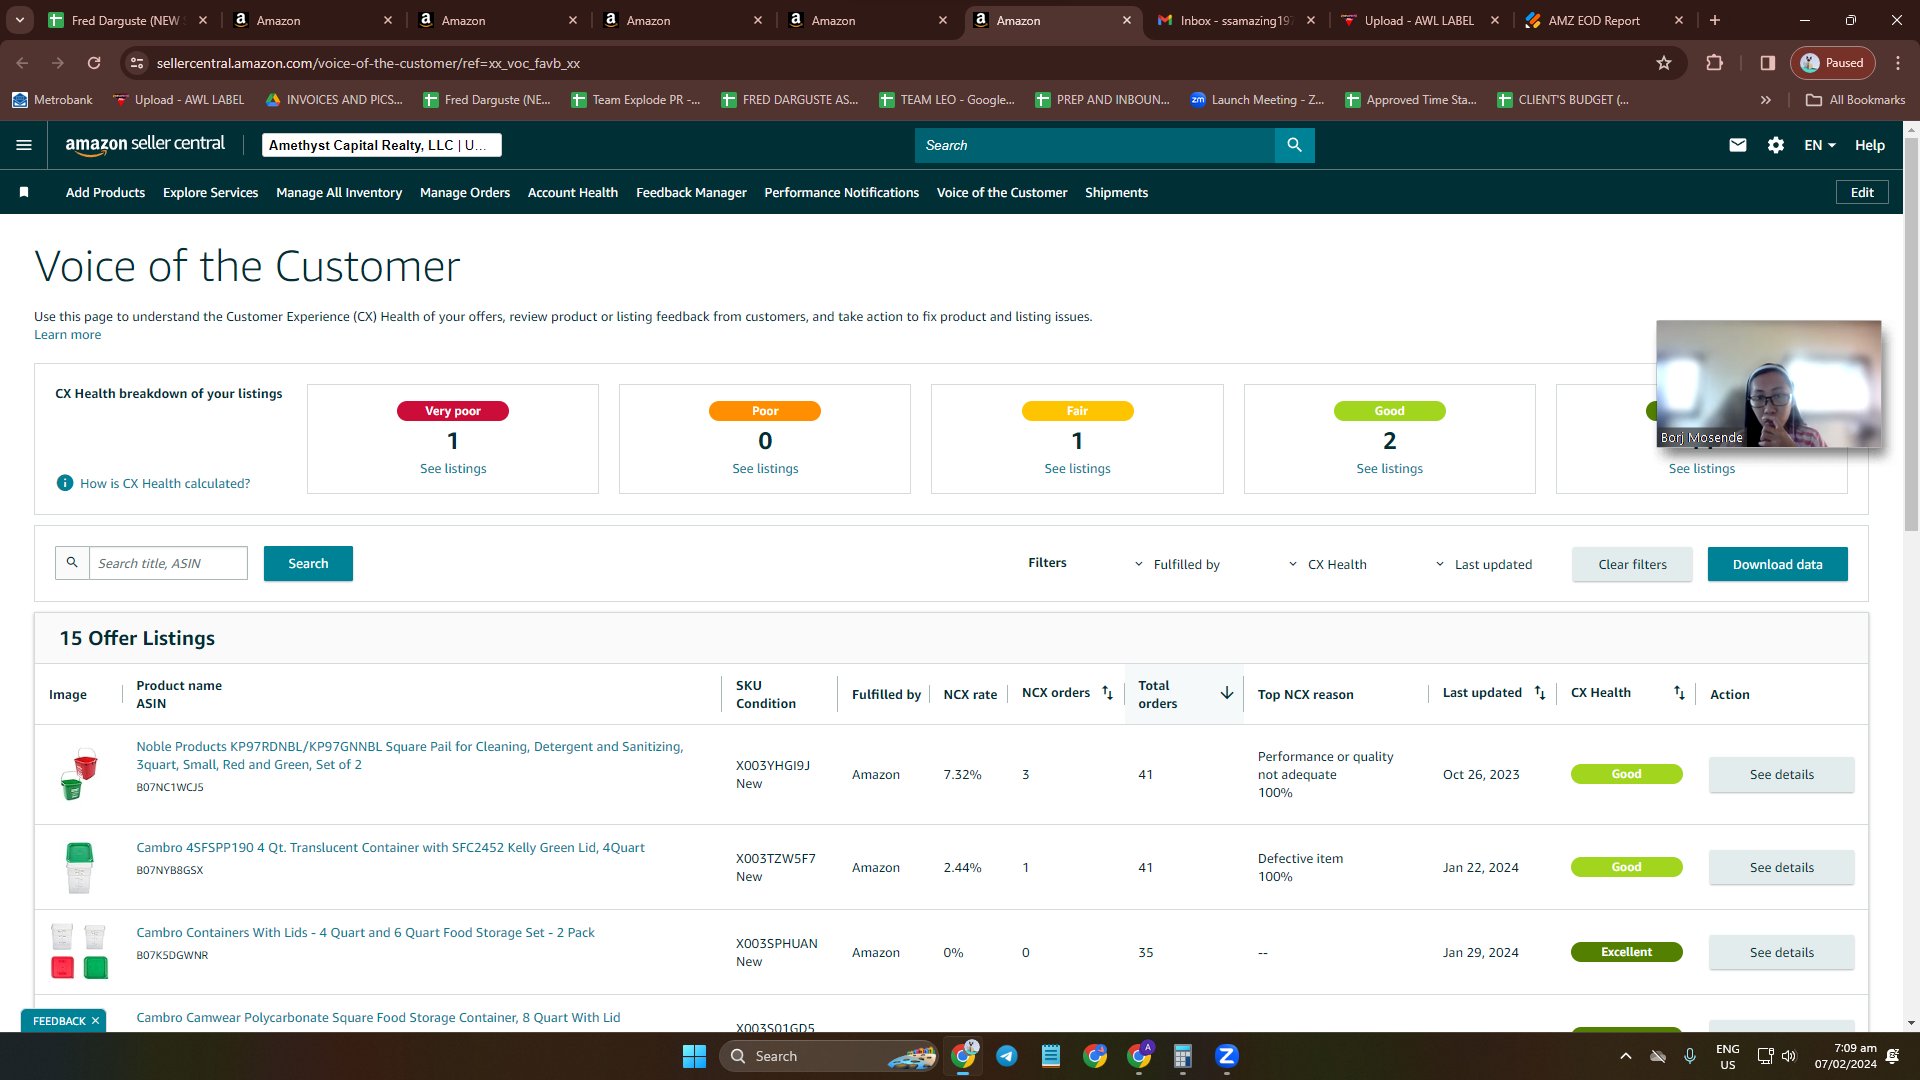Image resolution: width=1920 pixels, height=1080 pixels.
Task: Expand the hidden bookmarks chevron
Action: (x=1766, y=100)
